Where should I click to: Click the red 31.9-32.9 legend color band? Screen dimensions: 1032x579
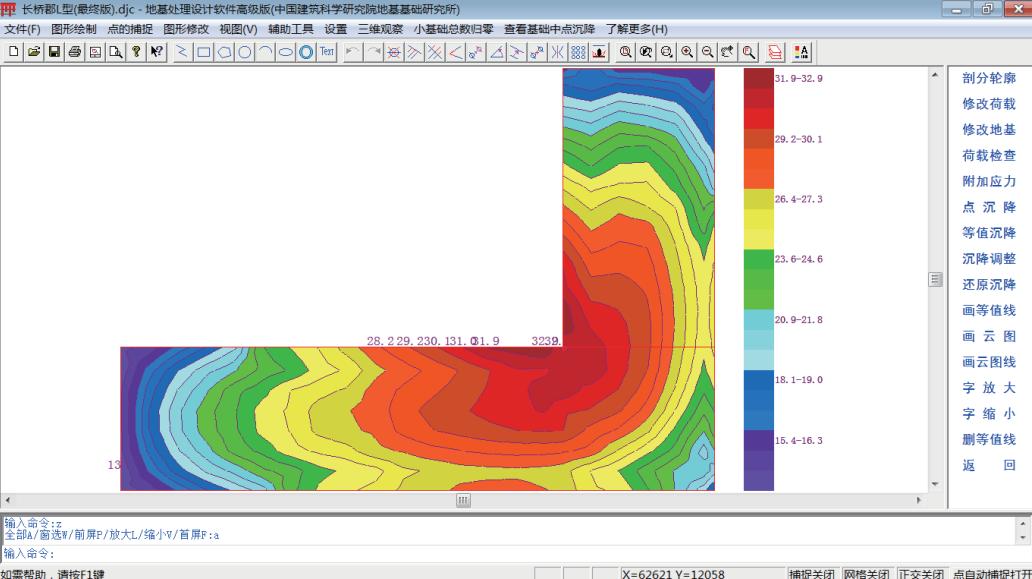click(x=758, y=78)
